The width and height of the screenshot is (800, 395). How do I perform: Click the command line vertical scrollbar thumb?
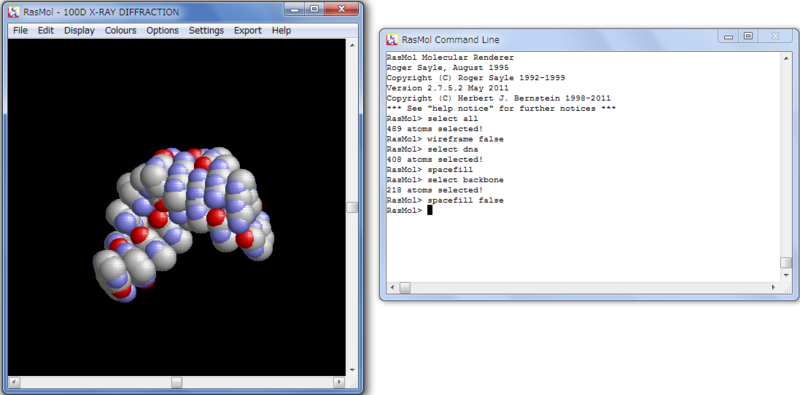(x=786, y=262)
